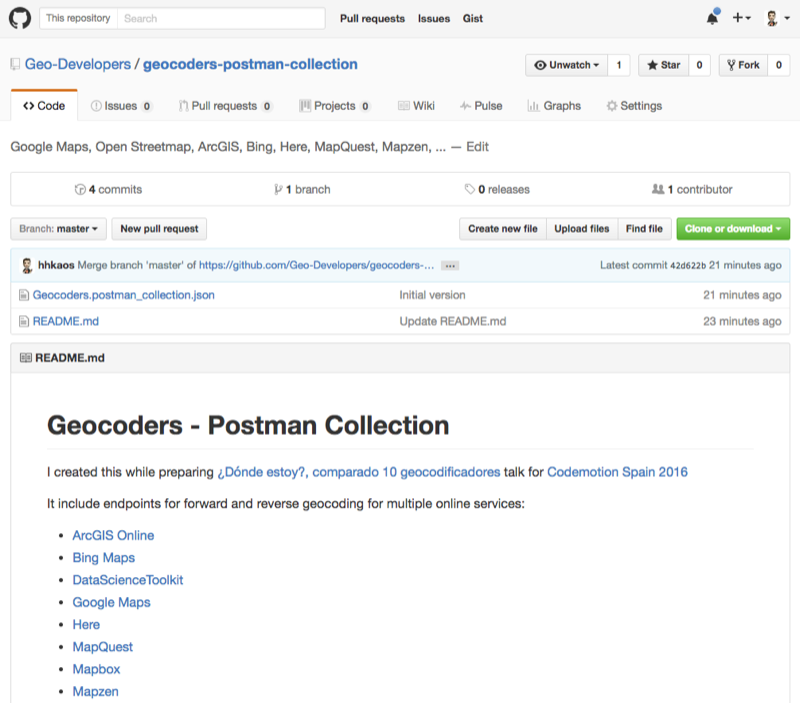Viewport: 800px width, 703px height.
Task: Open the Unwatch dropdown
Action: click(566, 65)
